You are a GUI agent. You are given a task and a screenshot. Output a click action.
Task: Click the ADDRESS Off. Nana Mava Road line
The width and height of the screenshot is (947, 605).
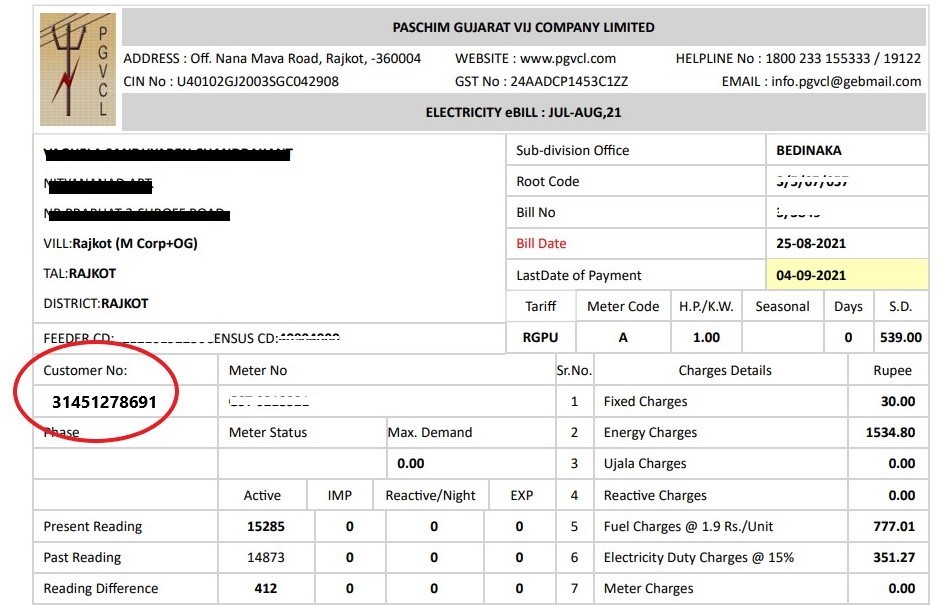(x=272, y=59)
